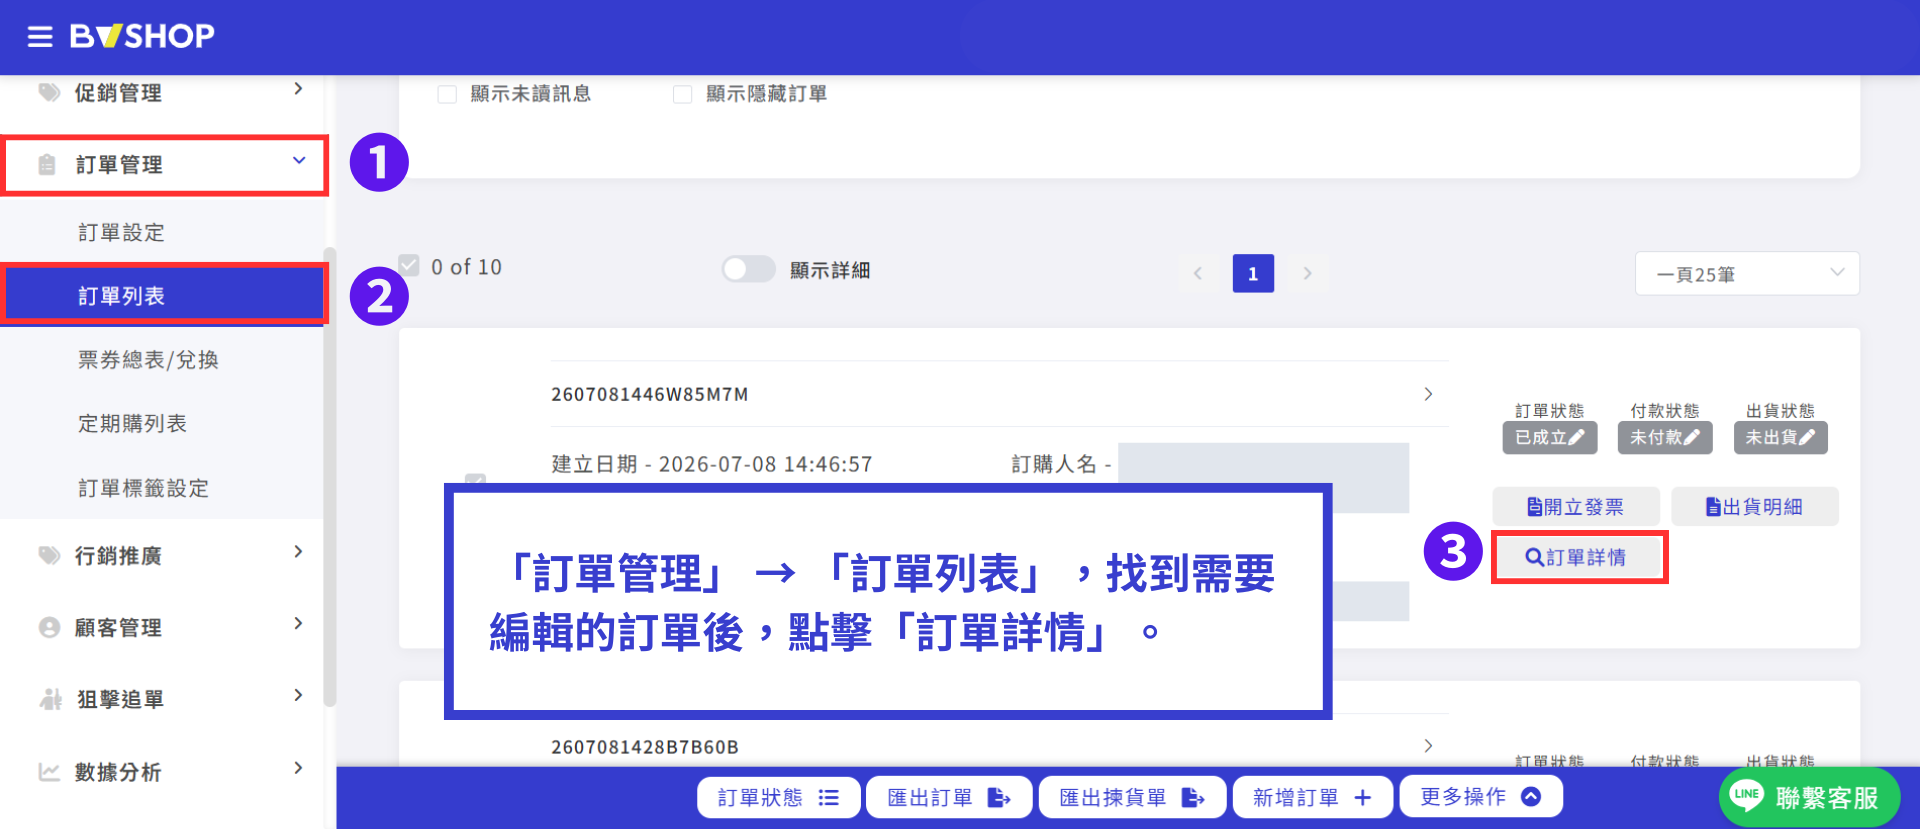Edit 訂單狀態 via the 已成立 pencil badge
This screenshot has height=829, width=1920.
click(x=1549, y=437)
